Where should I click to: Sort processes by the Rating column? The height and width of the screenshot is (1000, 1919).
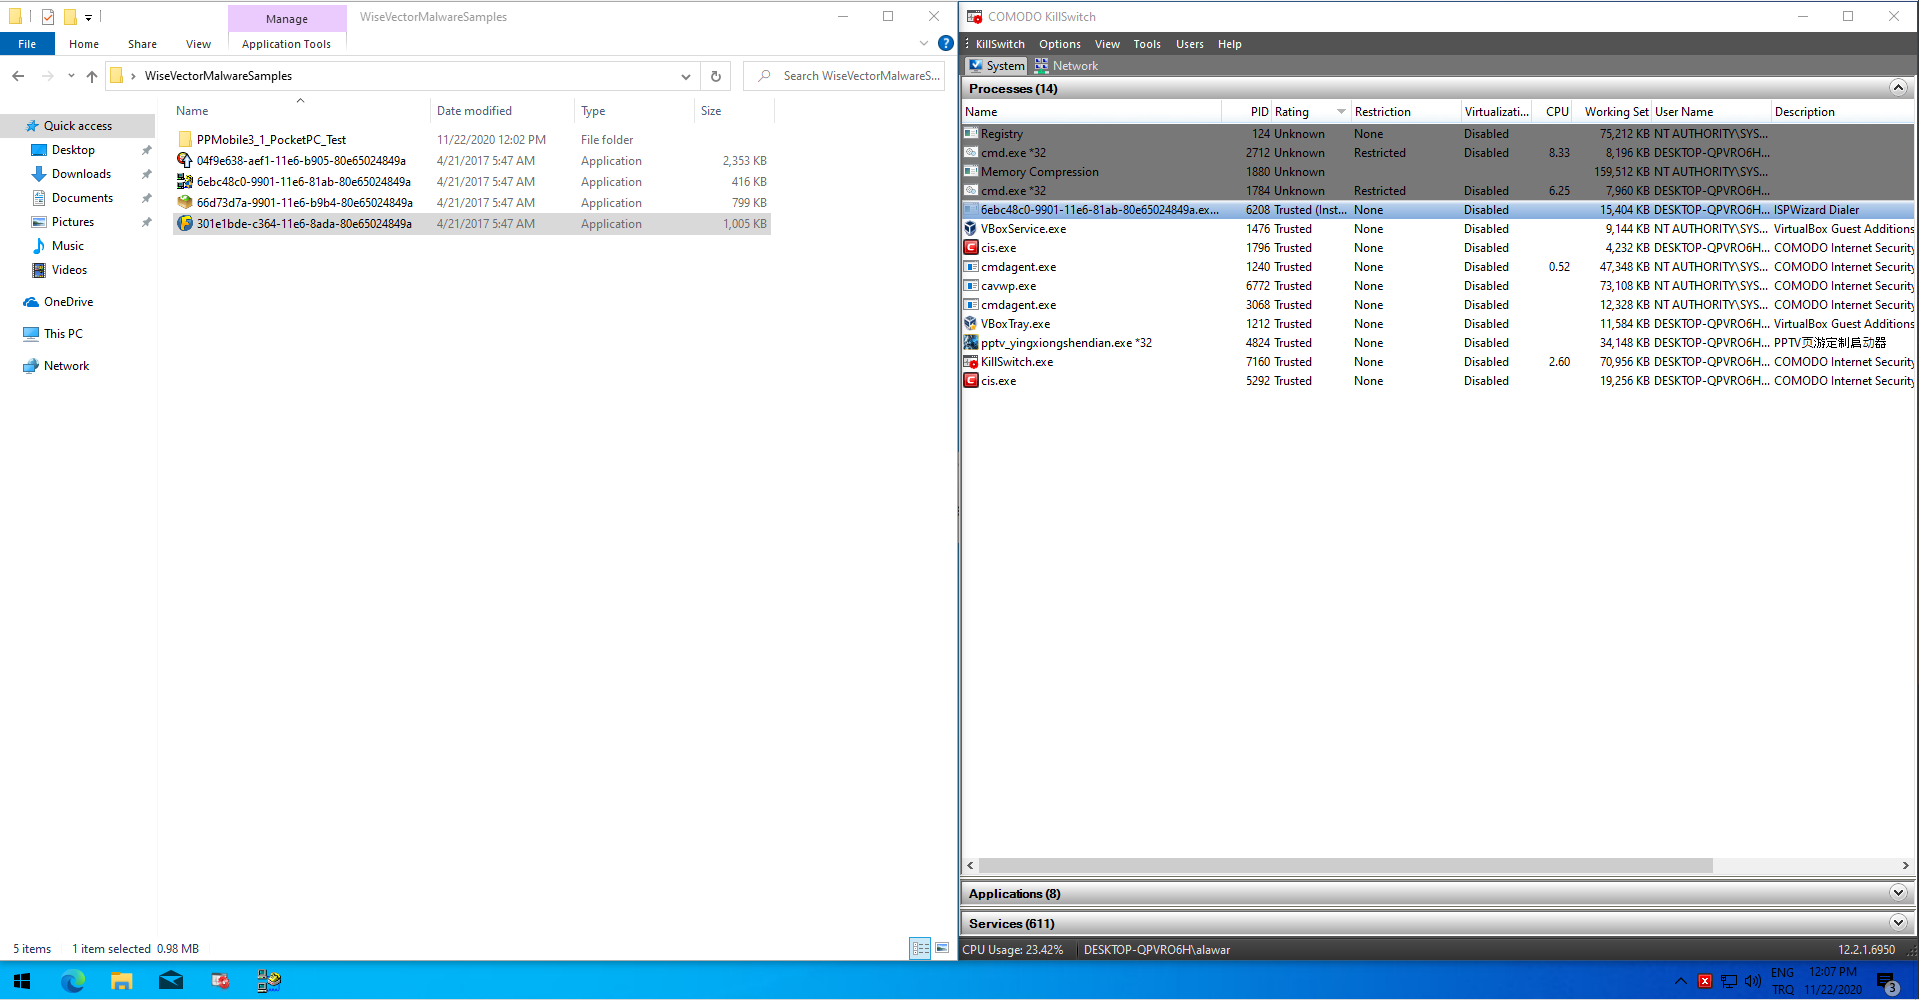(x=1311, y=112)
